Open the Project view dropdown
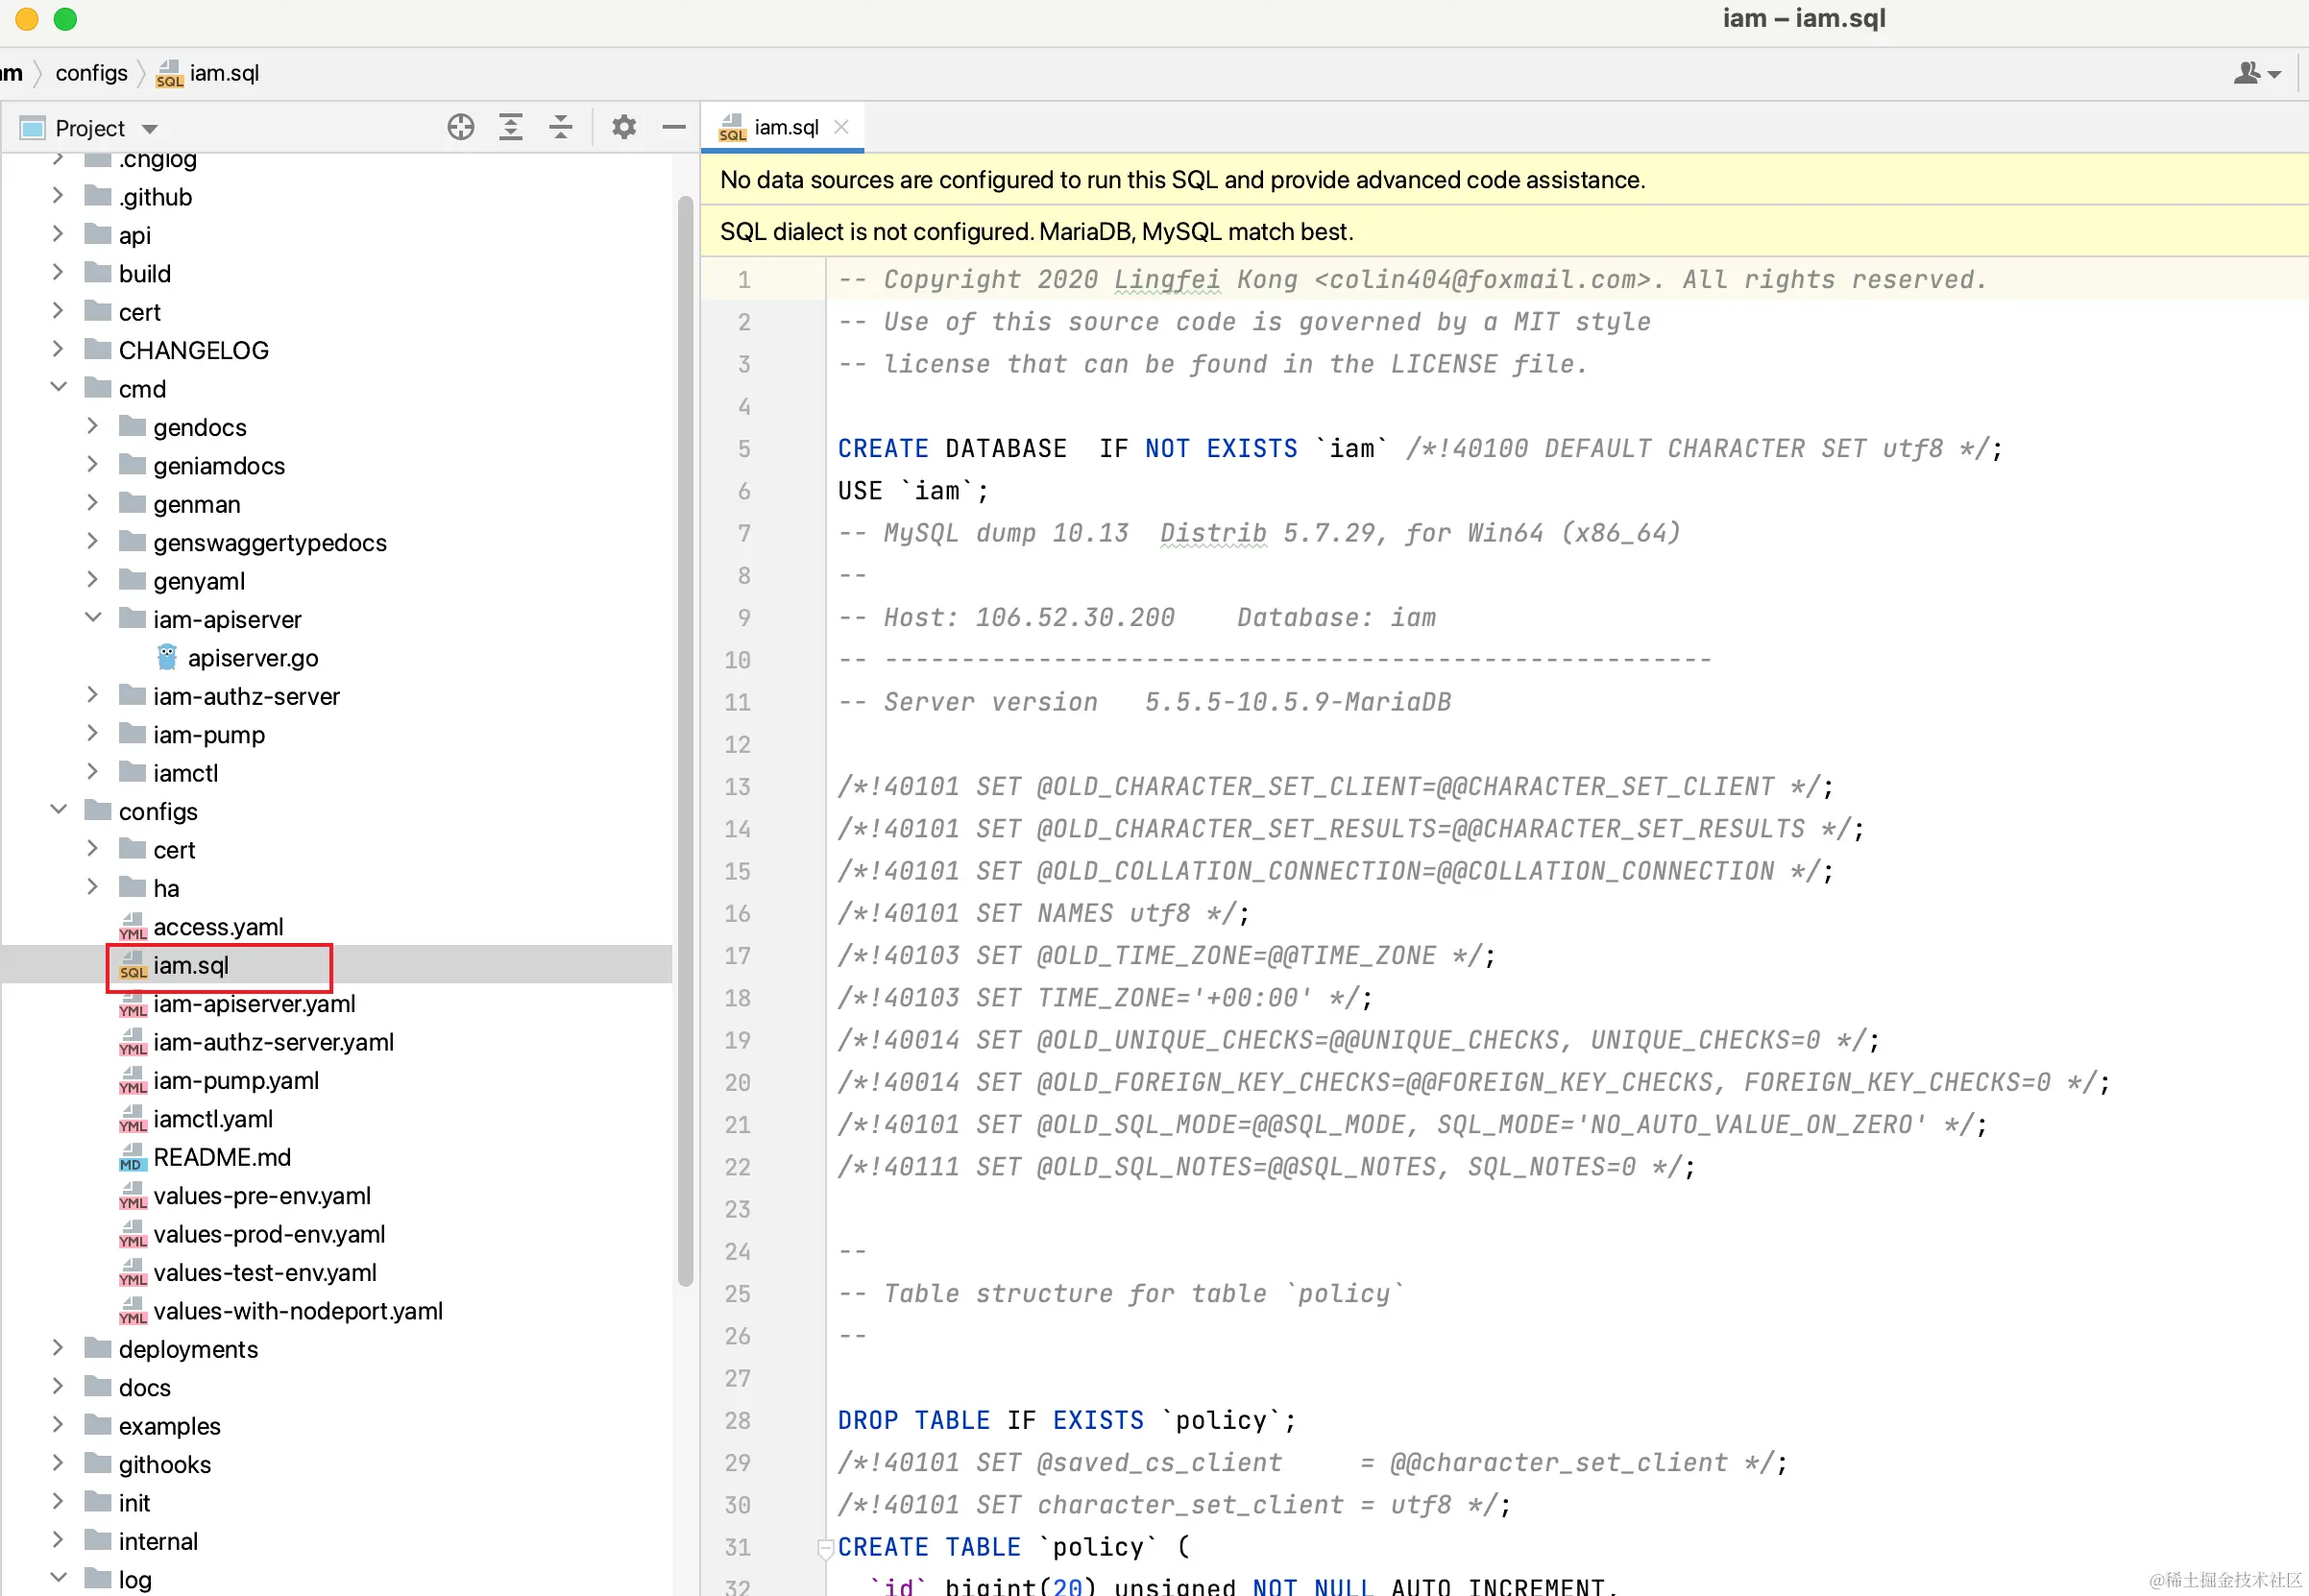2309x1596 pixels. [x=150, y=129]
